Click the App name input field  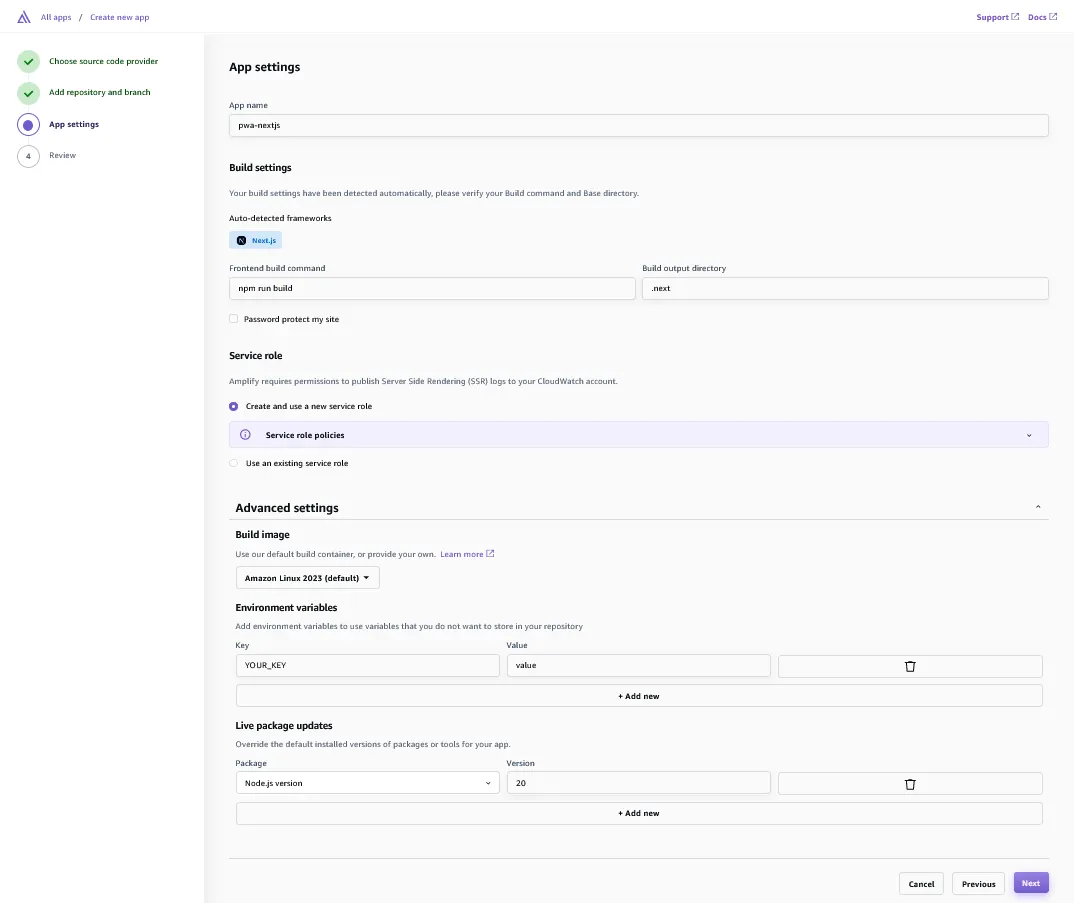pos(638,125)
